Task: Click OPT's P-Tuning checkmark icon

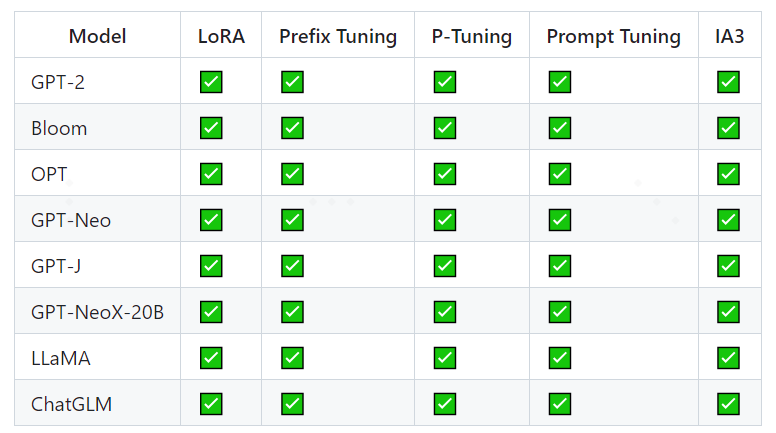Action: point(445,174)
